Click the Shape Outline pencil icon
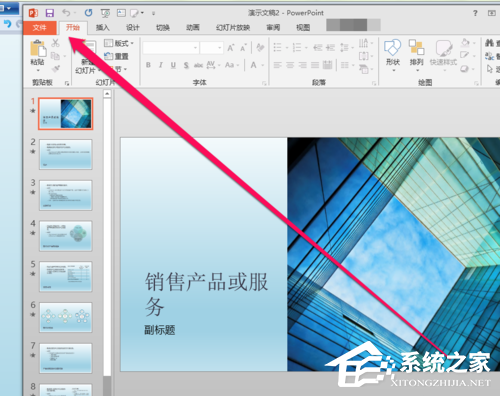 (x=464, y=55)
